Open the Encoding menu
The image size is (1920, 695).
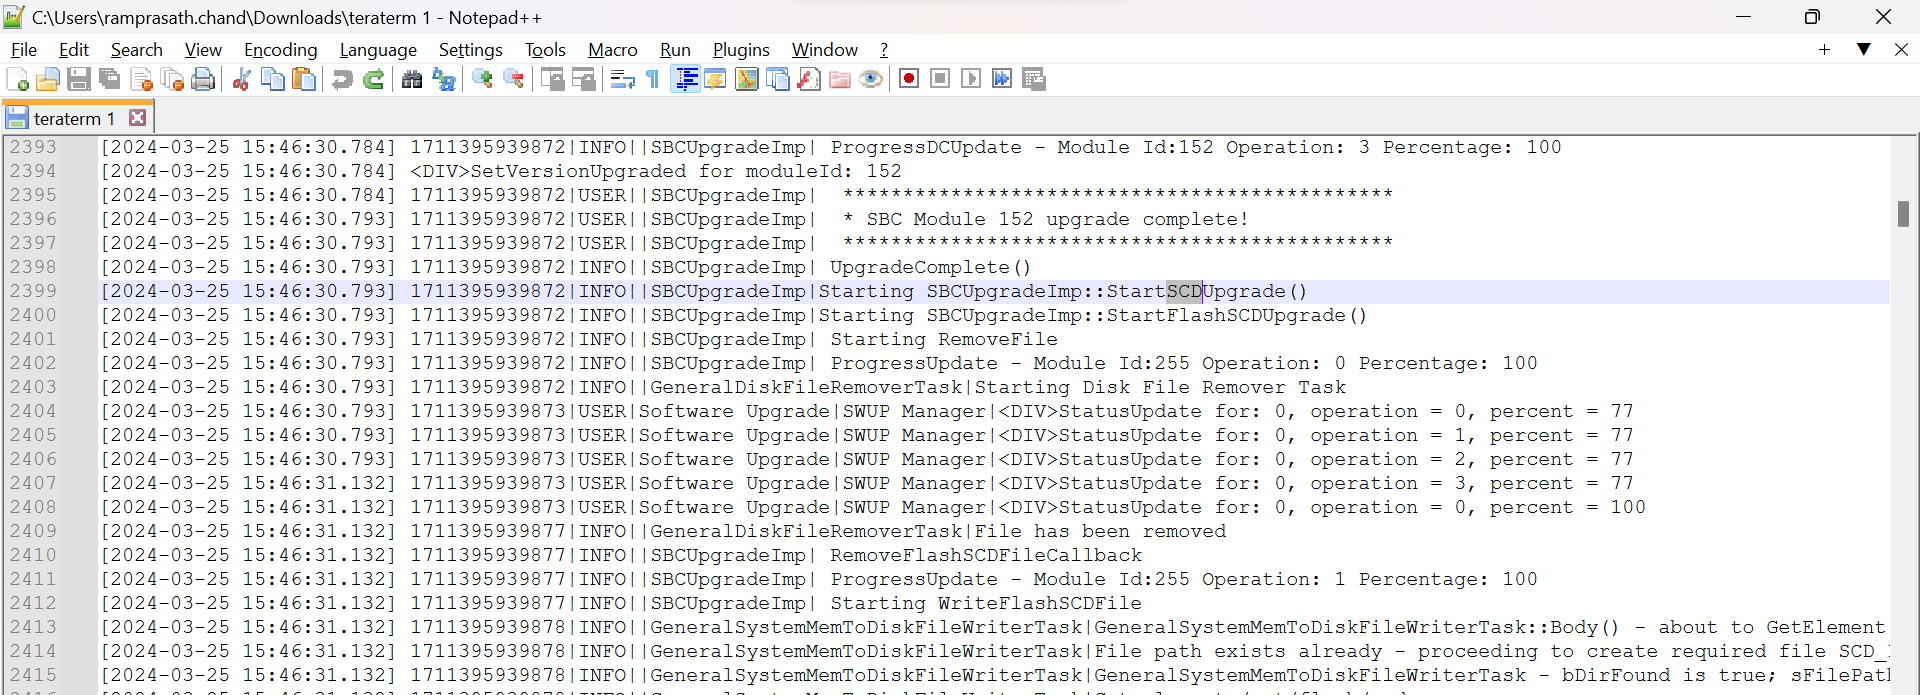click(x=280, y=50)
